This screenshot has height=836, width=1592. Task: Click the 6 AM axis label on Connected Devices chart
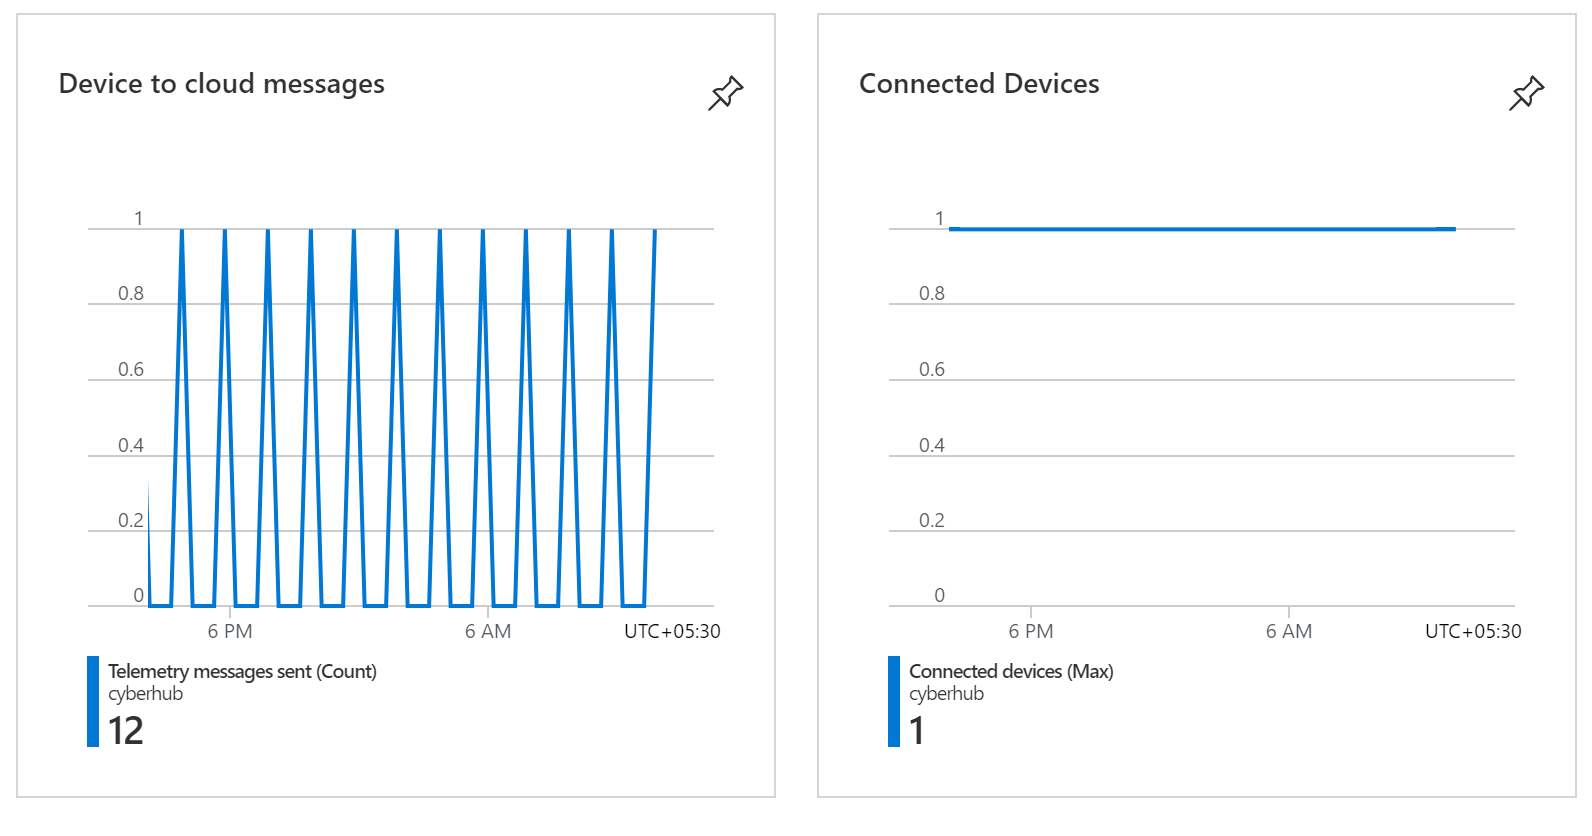click(x=1290, y=631)
